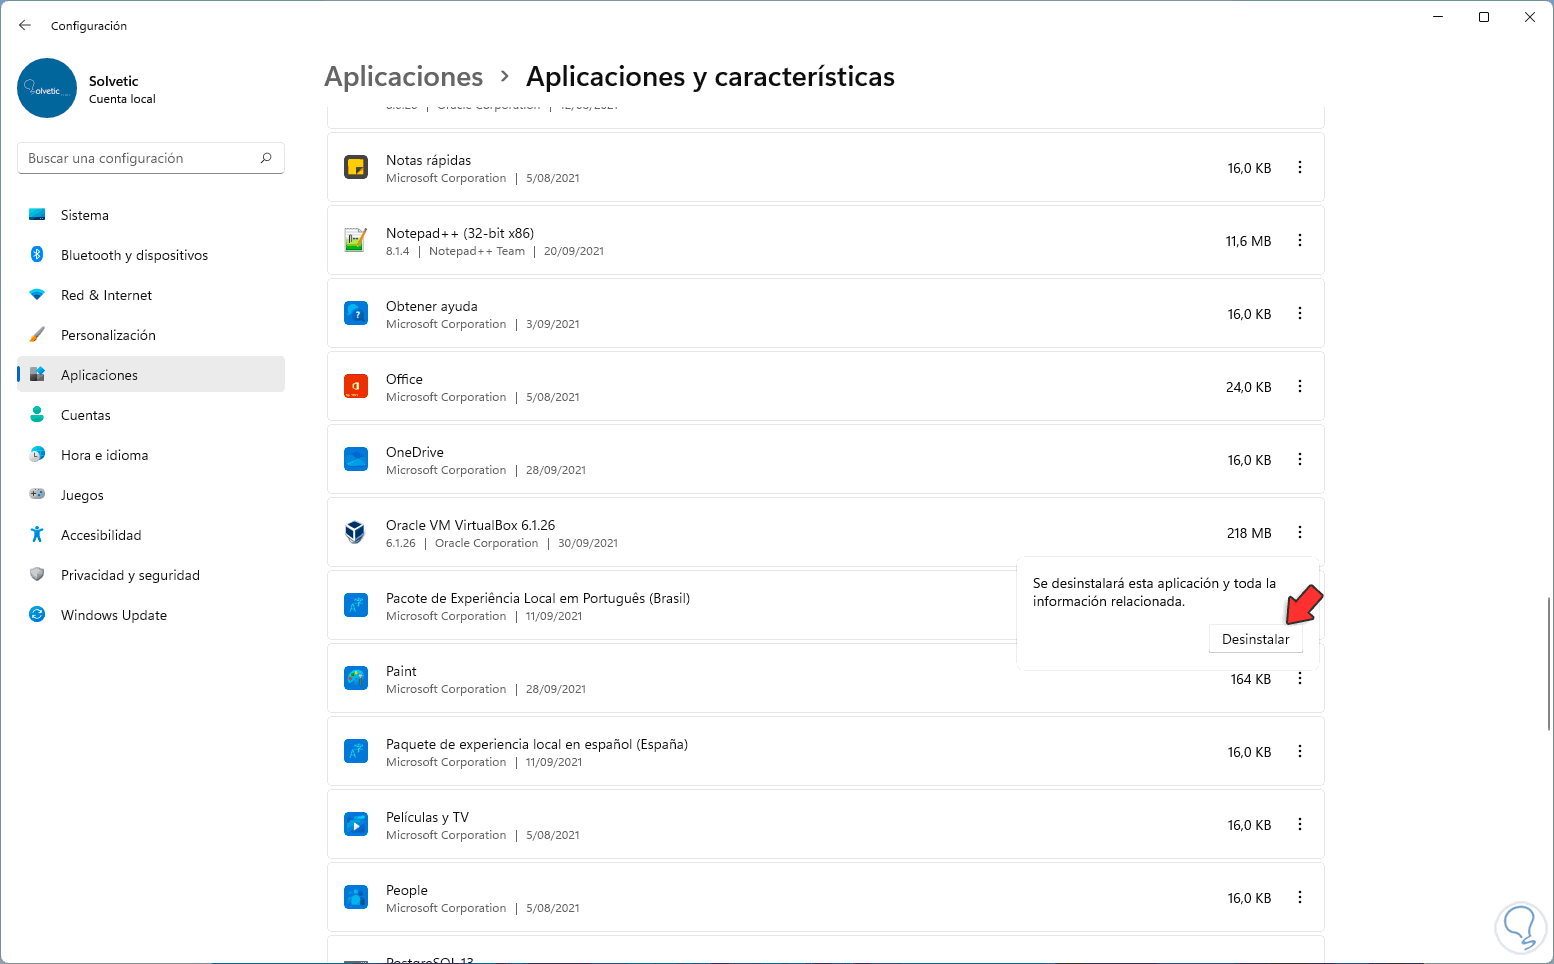Click the search magnifier icon
This screenshot has width=1554, height=964.
[266, 158]
